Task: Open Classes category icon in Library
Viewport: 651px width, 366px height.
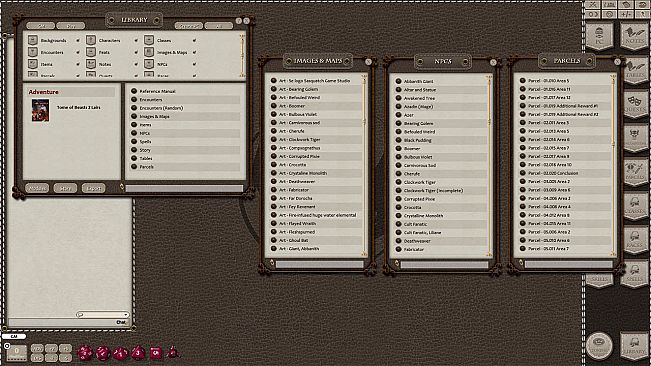Action: 149,40
